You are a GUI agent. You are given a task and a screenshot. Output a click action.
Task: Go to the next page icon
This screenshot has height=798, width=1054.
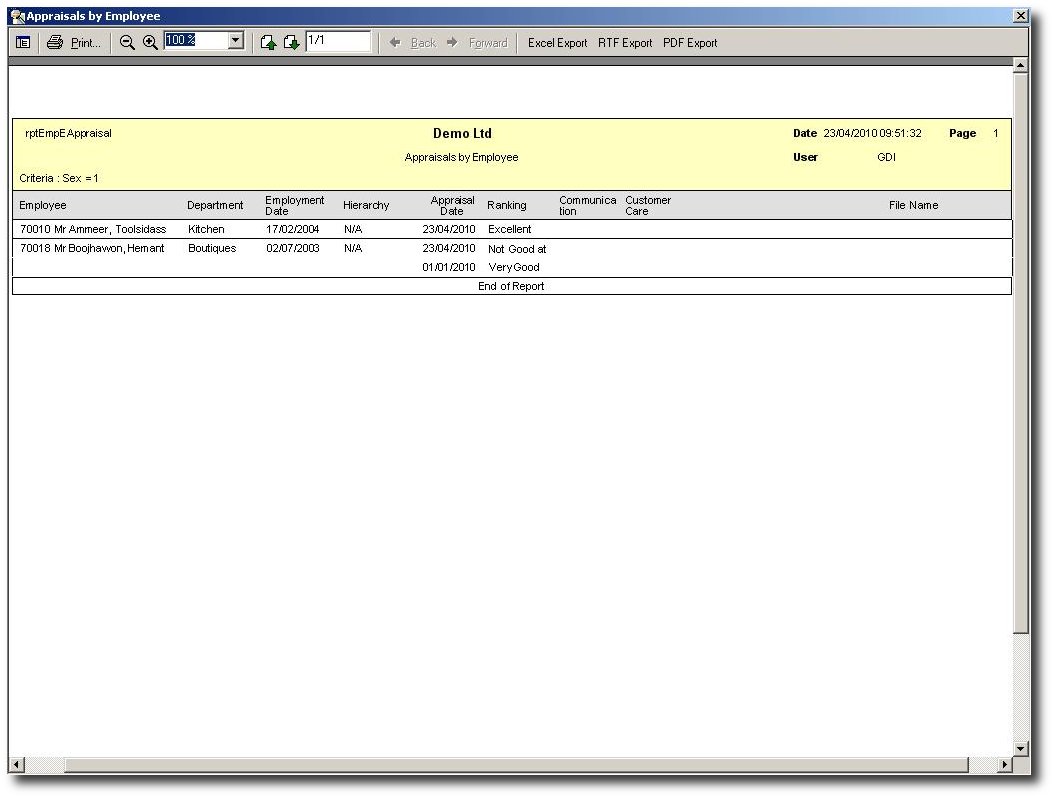291,43
